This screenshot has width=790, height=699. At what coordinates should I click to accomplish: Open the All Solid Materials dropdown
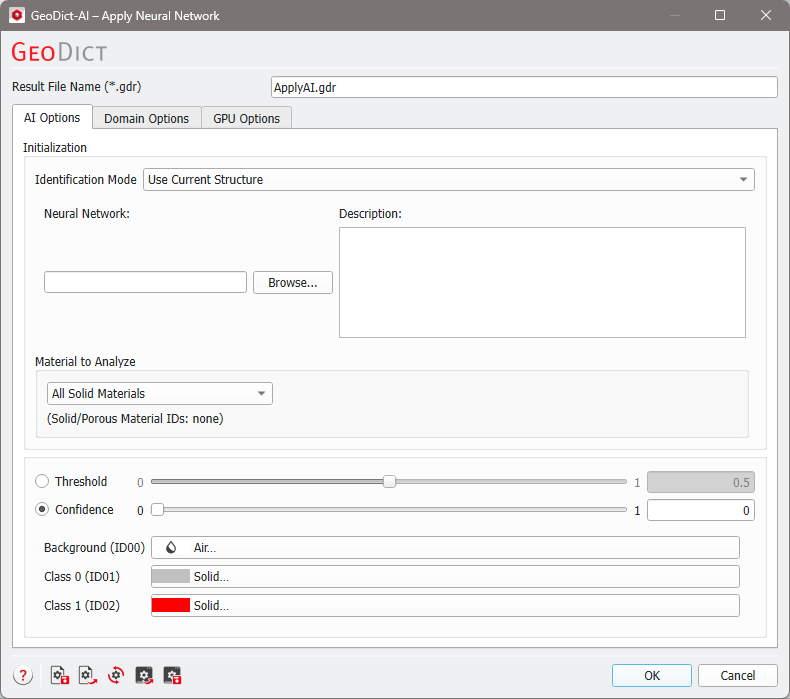point(160,393)
